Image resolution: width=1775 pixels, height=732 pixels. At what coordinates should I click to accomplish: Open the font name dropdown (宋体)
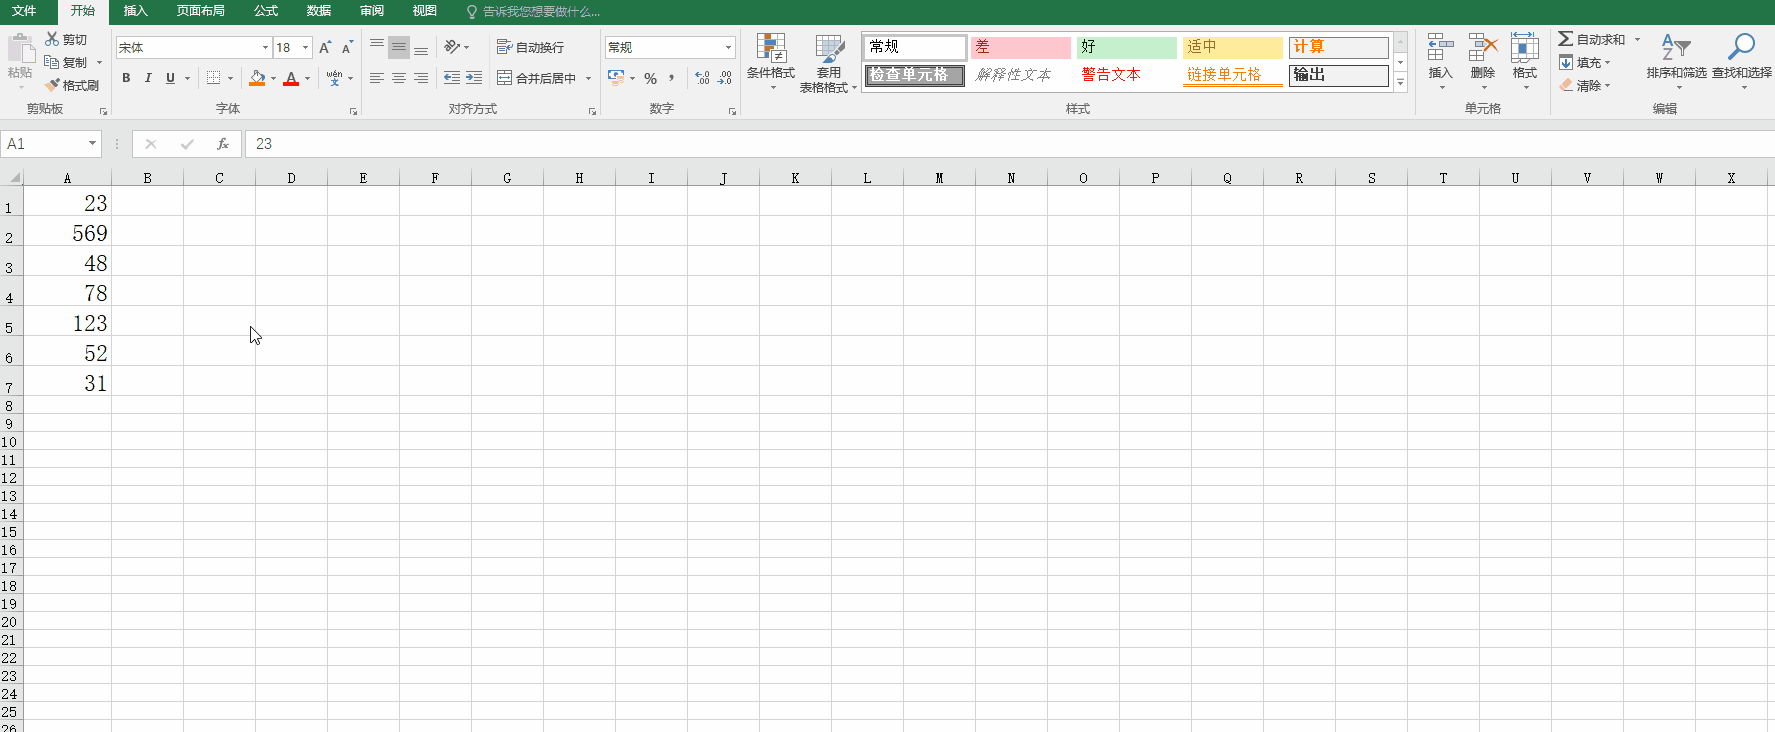(x=265, y=47)
